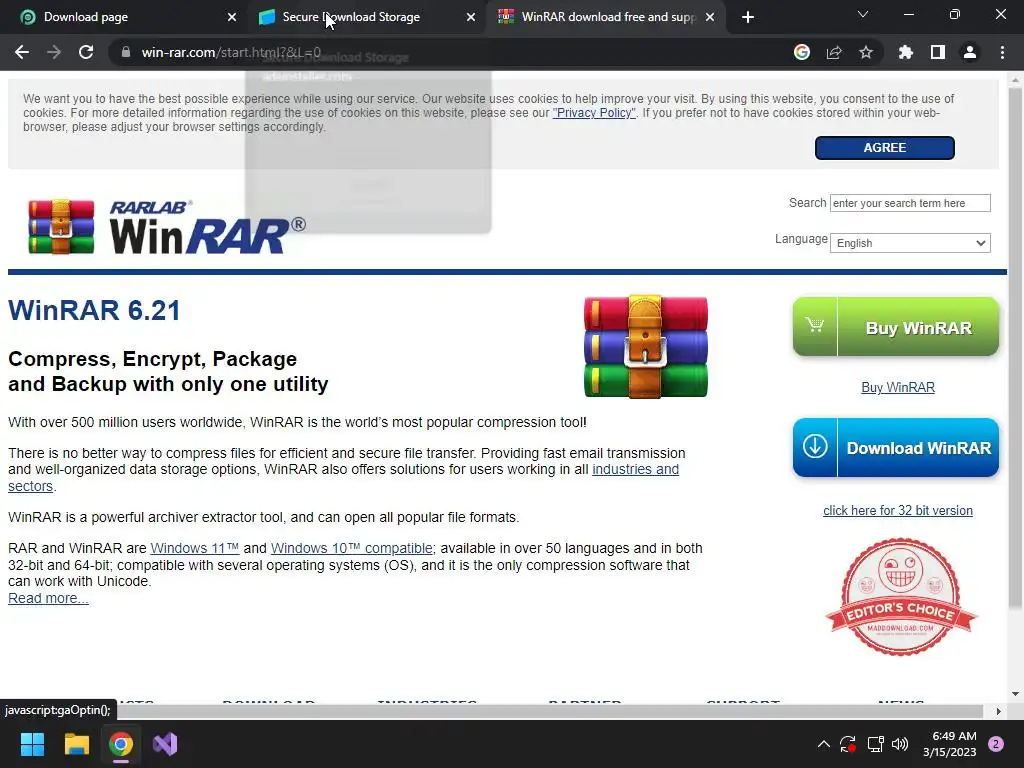Open the notification badge showing 2

pyautogui.click(x=996, y=744)
